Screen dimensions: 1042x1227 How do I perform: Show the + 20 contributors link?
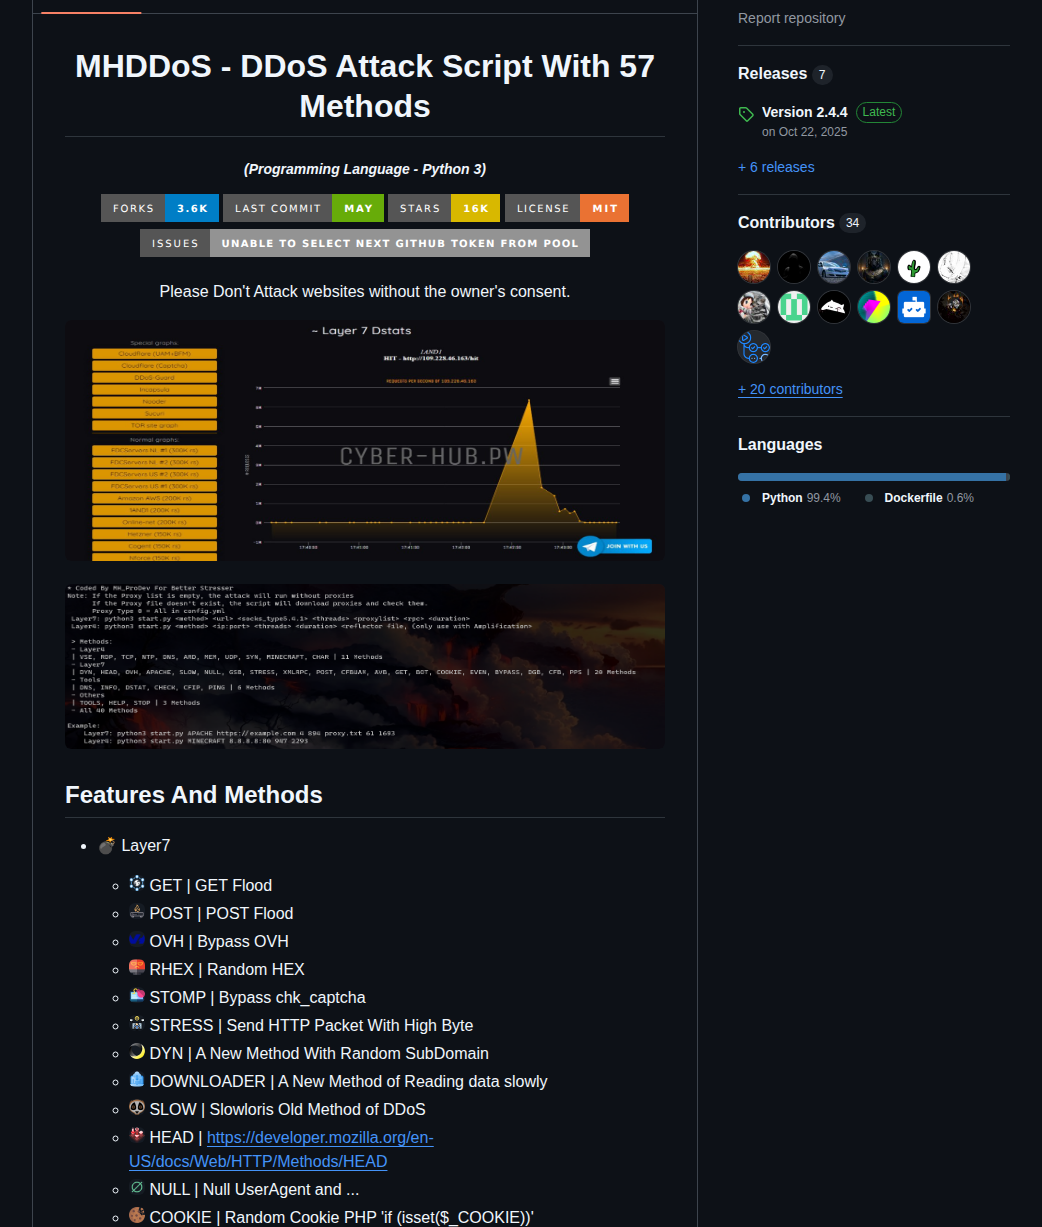(x=790, y=389)
